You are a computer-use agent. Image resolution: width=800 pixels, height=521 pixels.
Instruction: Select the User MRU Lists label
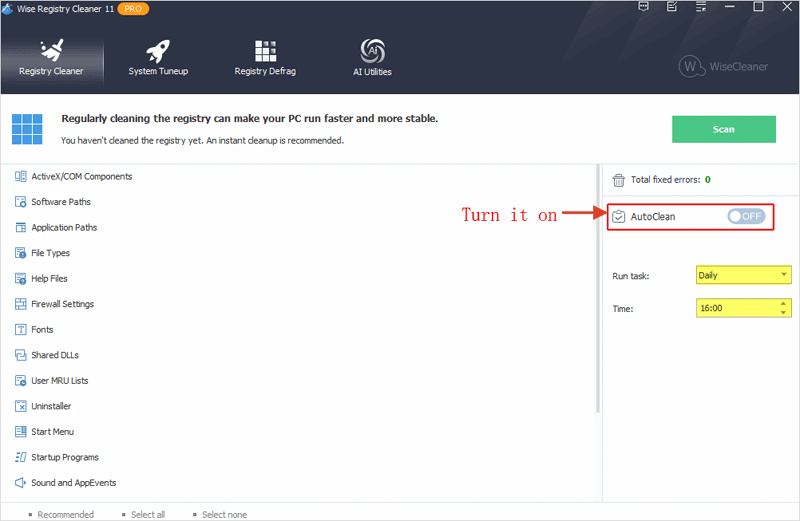click(x=60, y=381)
